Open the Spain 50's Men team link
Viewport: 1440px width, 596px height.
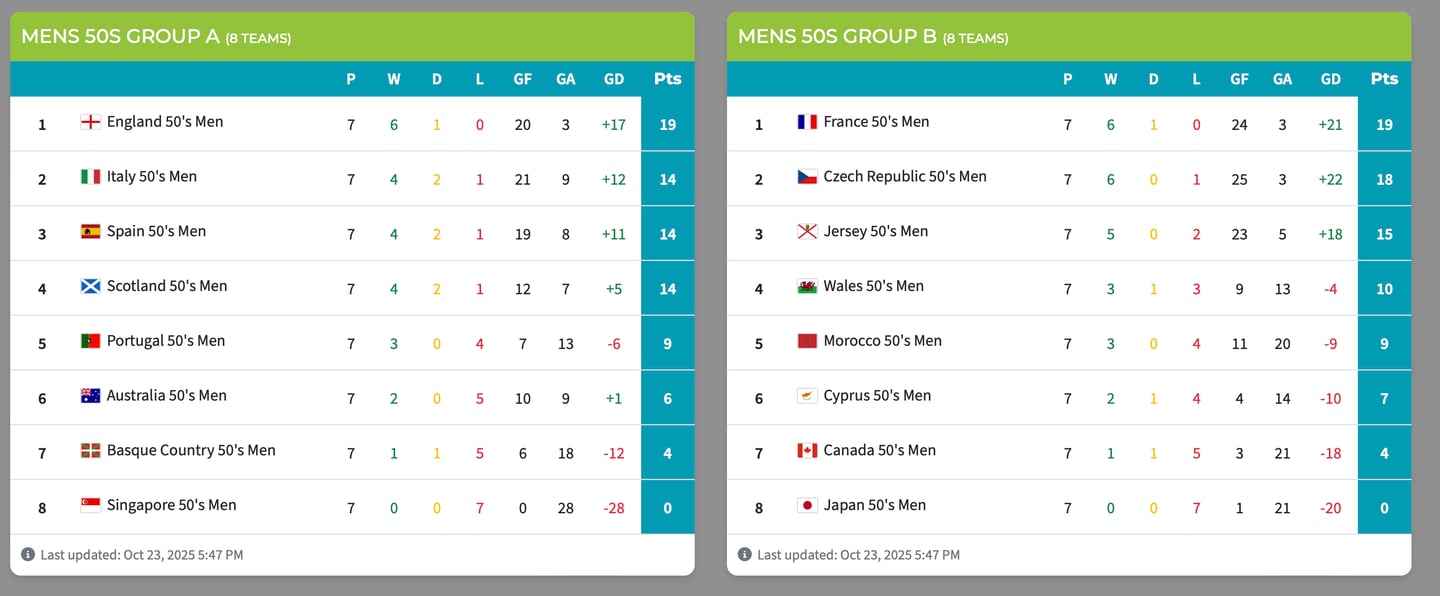156,231
